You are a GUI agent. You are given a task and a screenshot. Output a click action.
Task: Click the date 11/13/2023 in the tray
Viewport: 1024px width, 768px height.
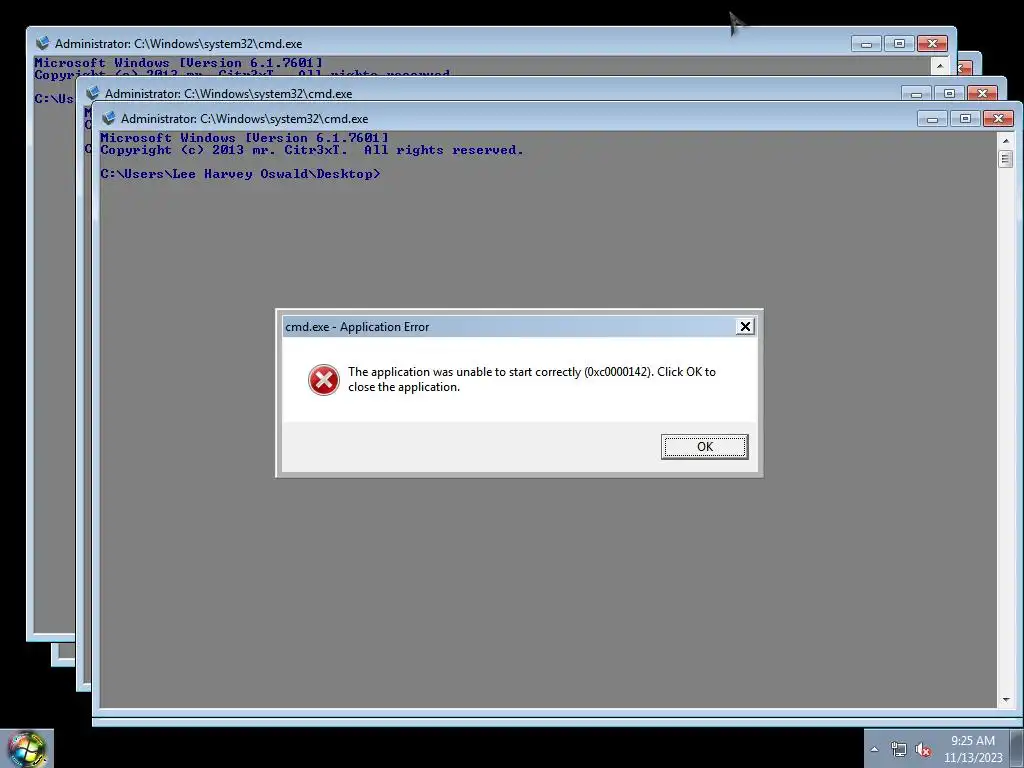[972, 758]
